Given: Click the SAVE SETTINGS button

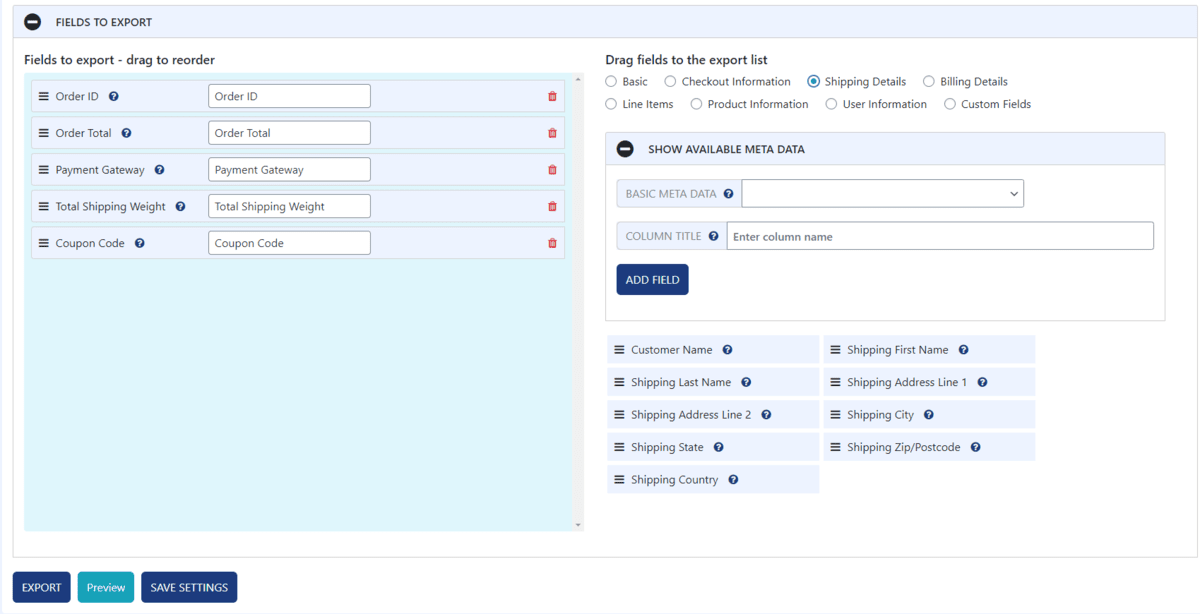Looking at the screenshot, I should 189,587.
